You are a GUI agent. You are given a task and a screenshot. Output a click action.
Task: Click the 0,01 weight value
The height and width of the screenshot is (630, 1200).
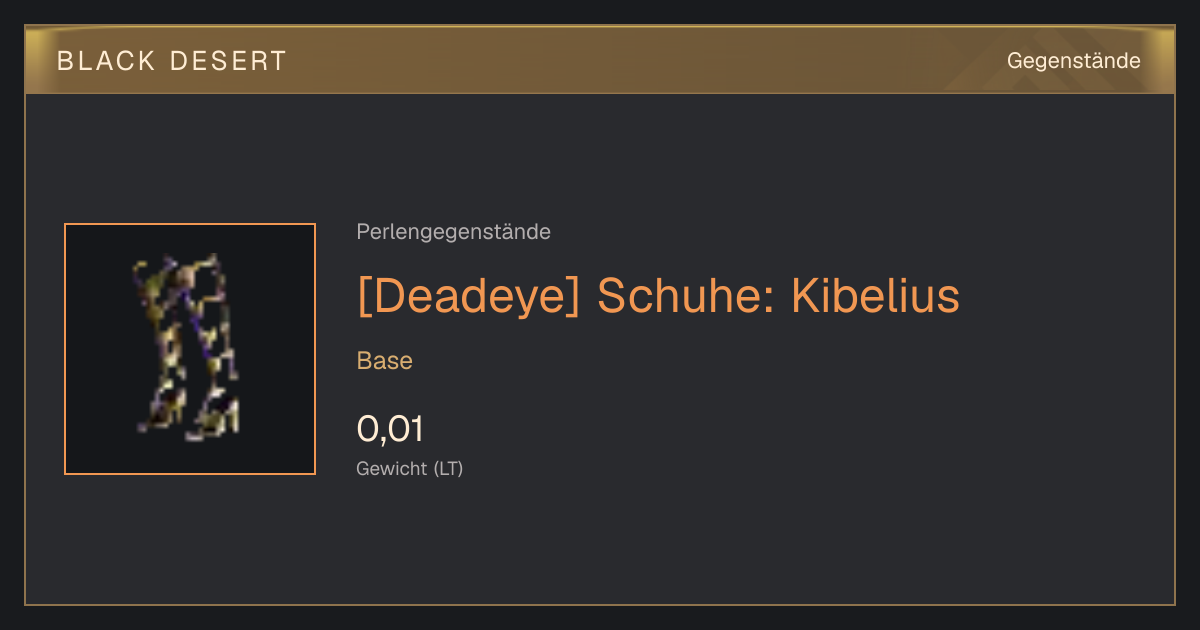pos(390,429)
